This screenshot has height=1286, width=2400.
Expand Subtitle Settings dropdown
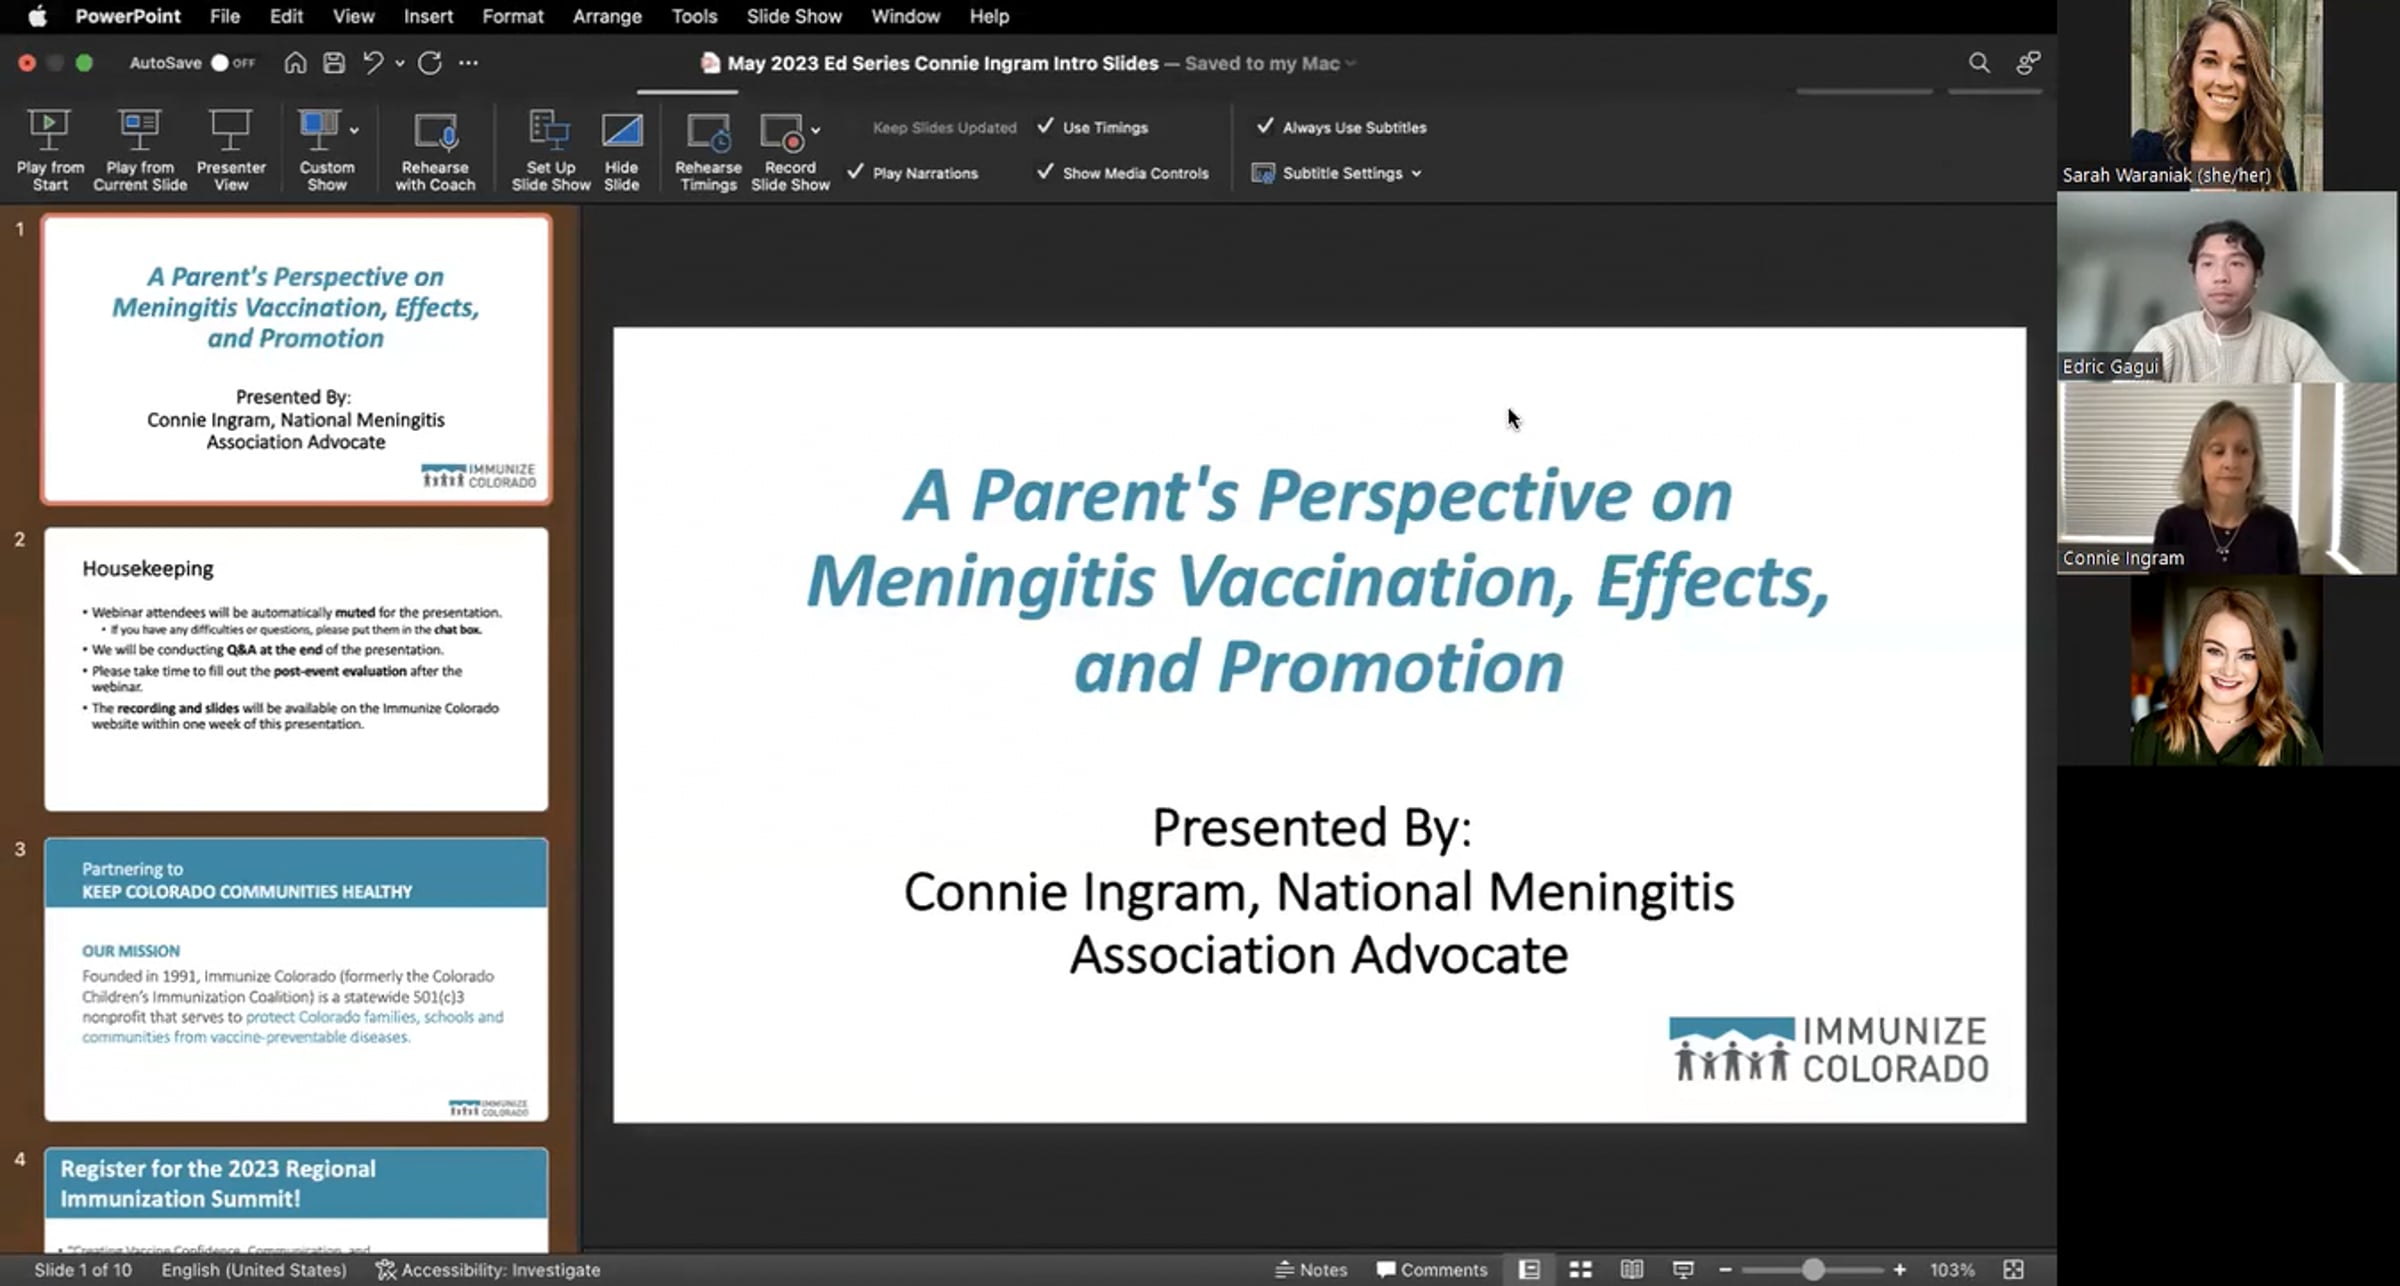click(1416, 173)
